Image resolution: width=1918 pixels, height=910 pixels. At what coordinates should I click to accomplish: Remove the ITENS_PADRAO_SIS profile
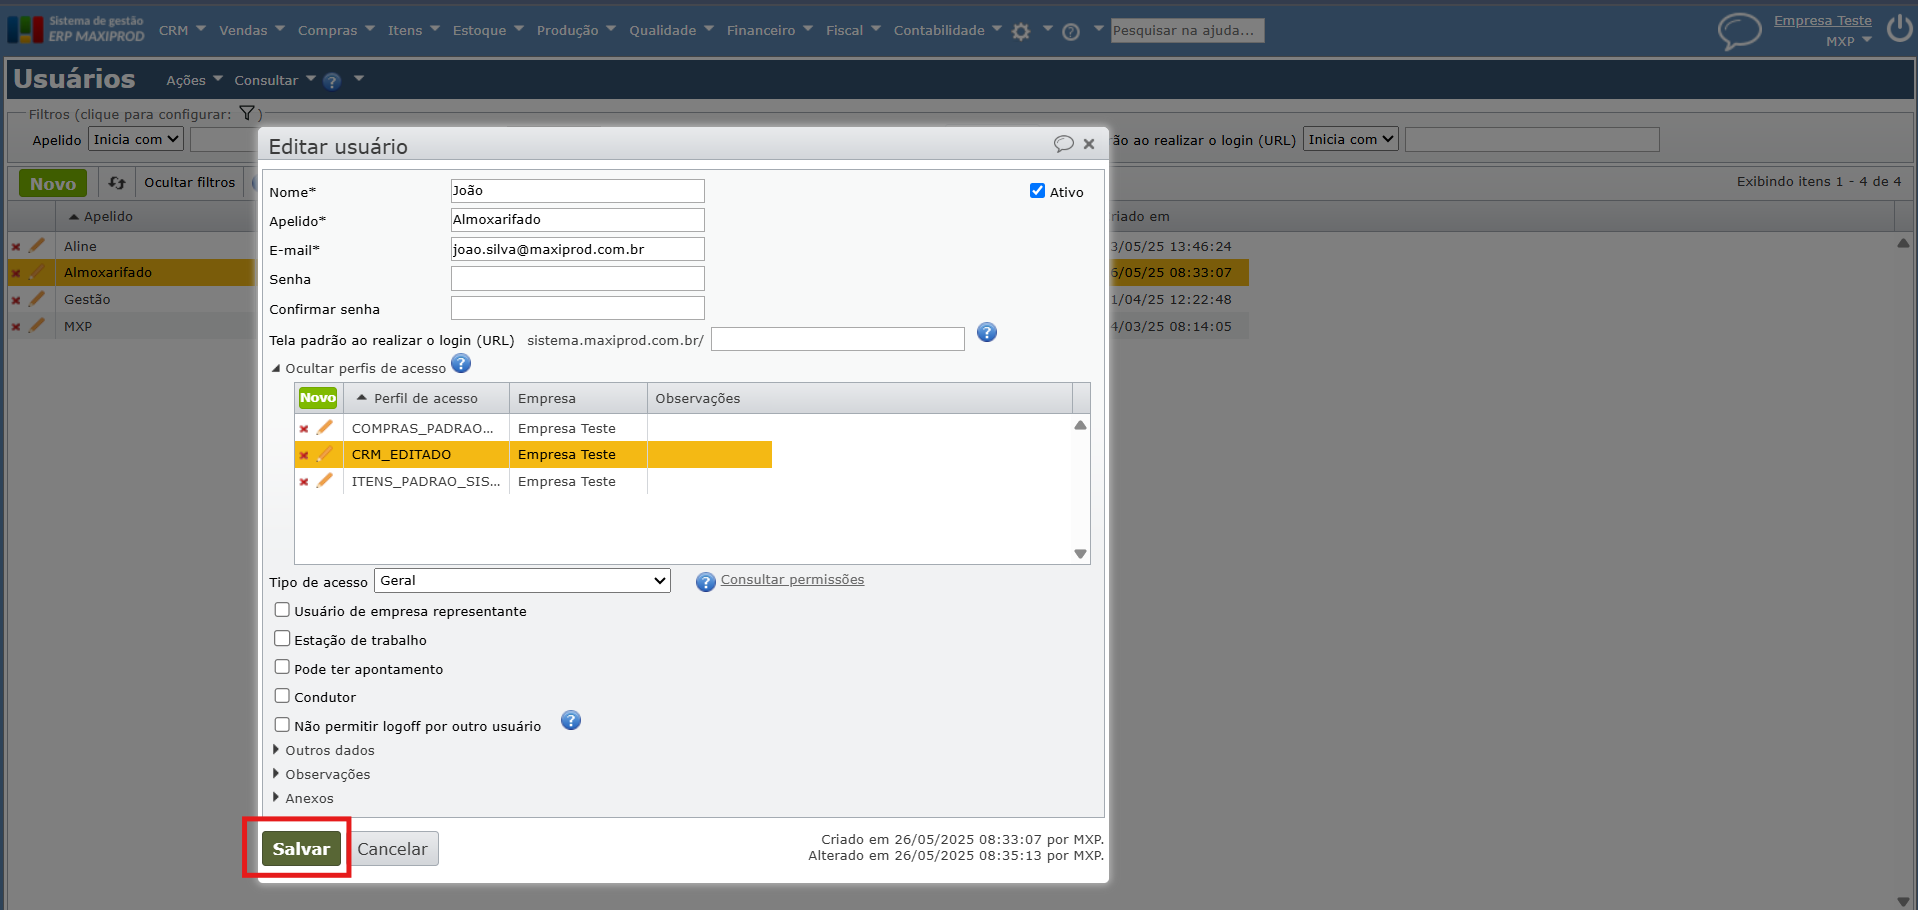[x=304, y=482]
